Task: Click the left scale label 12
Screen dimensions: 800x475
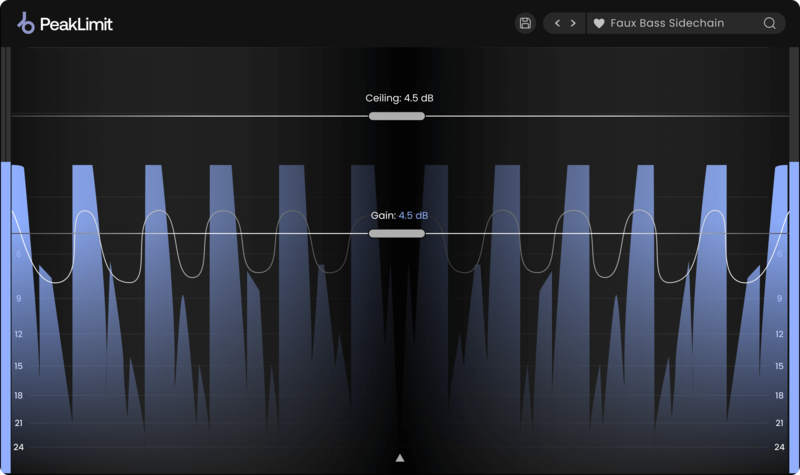Action: [x=18, y=334]
